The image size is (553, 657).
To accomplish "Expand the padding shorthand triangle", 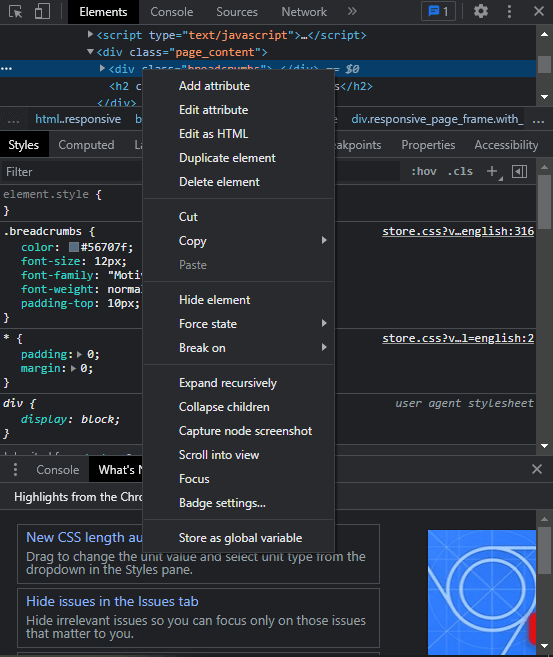I will pyautogui.click(x=80, y=354).
